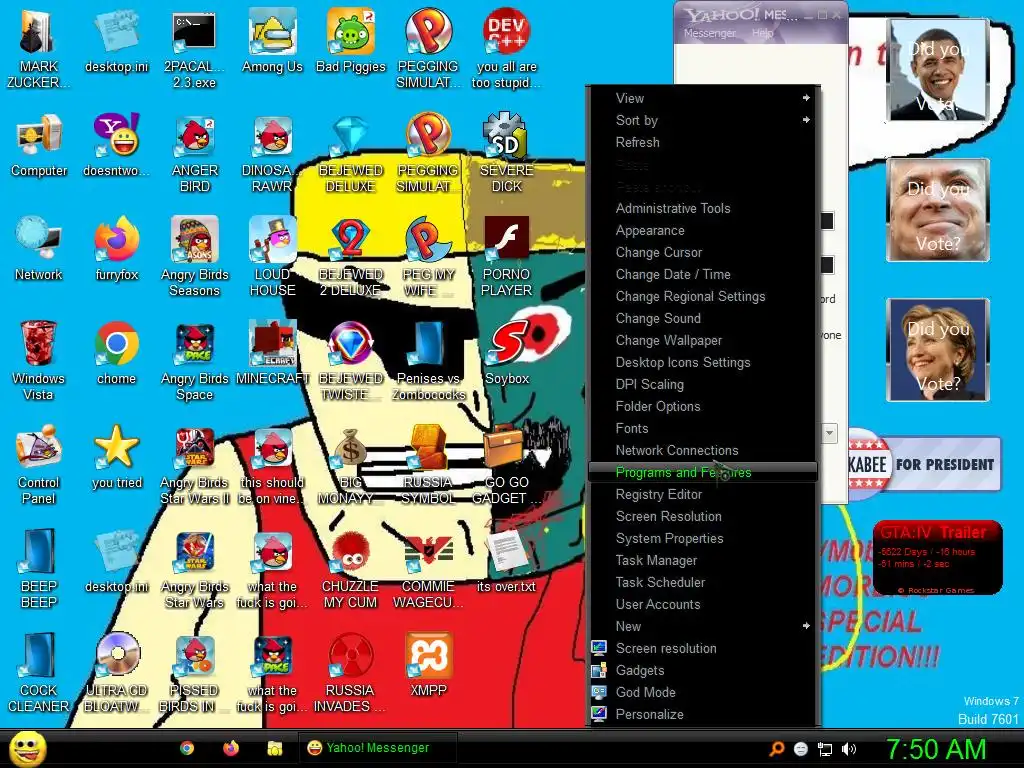Expand the New submenu

[x=703, y=626]
